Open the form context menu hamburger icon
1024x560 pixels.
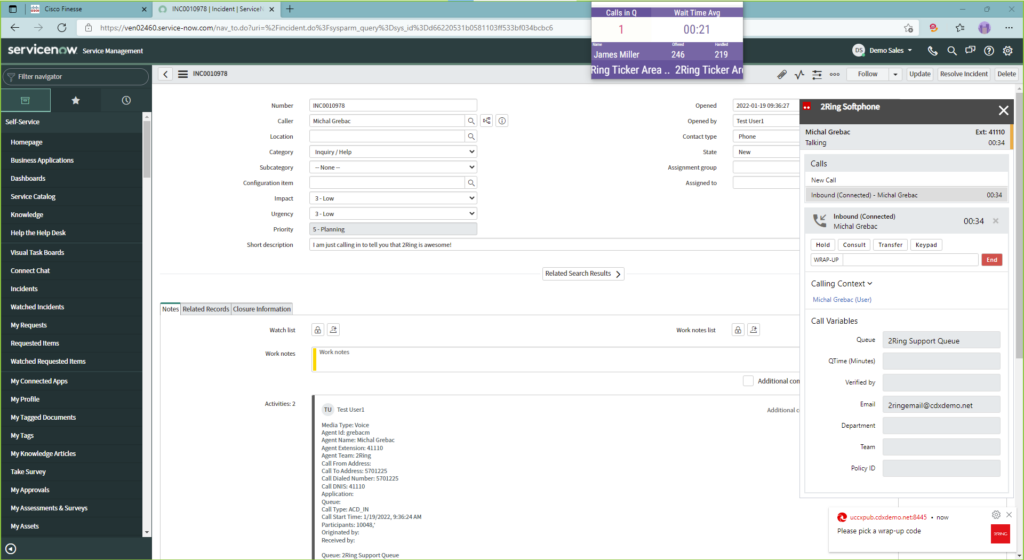coord(183,74)
